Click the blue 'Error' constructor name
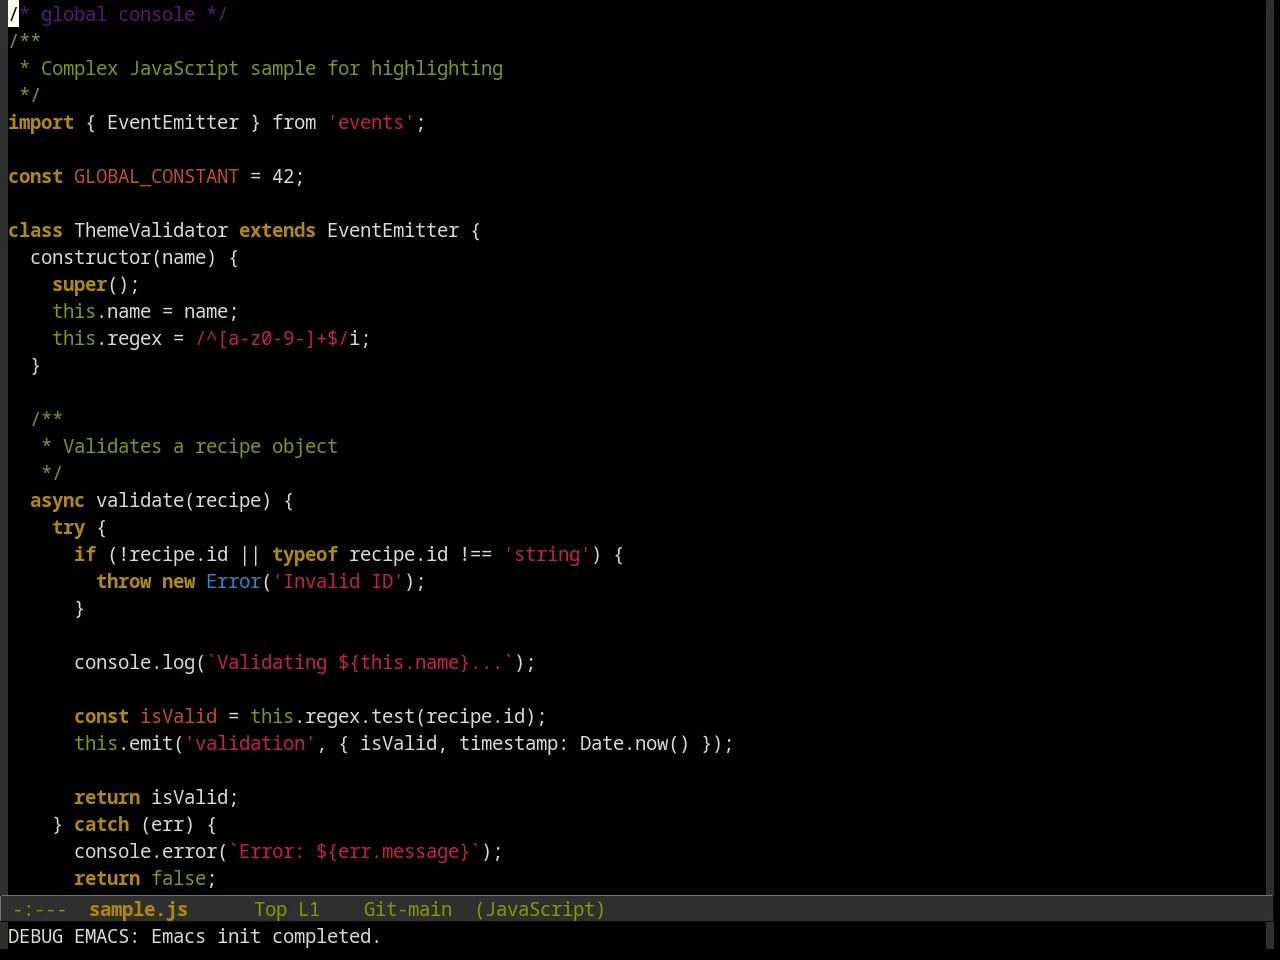This screenshot has height=960, width=1280. (x=233, y=581)
